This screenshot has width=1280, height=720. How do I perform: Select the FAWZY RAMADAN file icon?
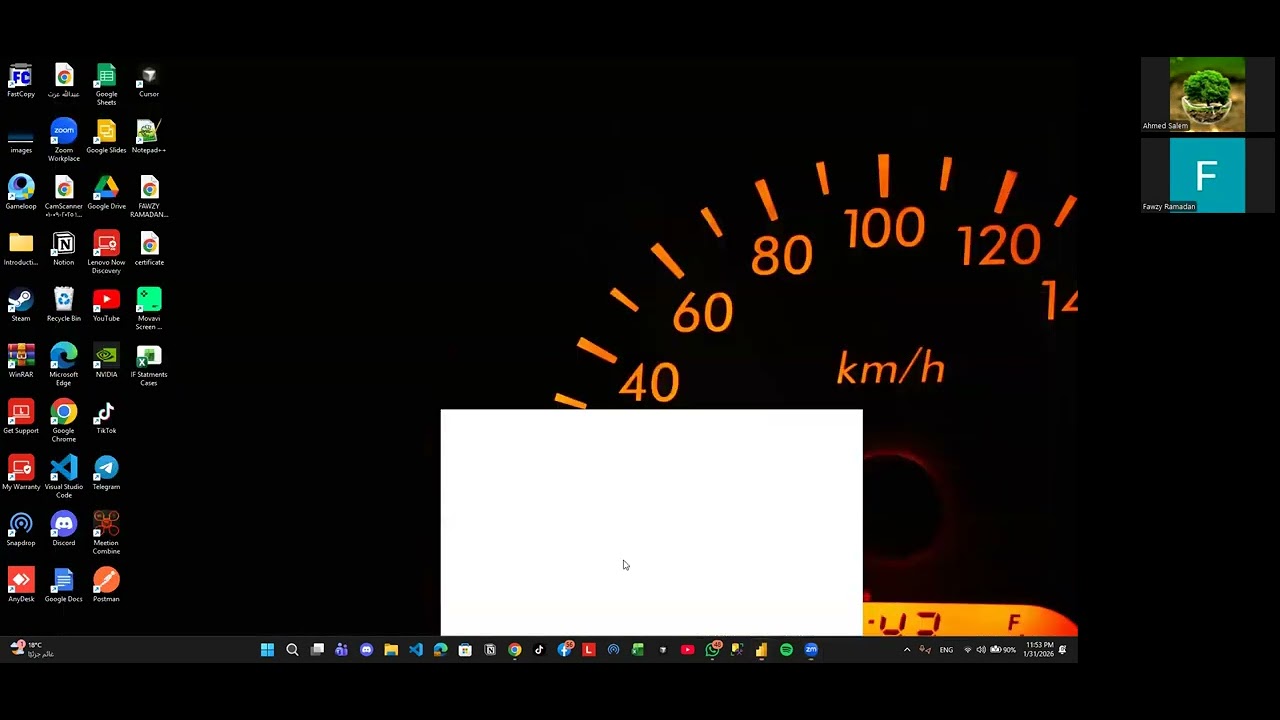(x=149, y=197)
